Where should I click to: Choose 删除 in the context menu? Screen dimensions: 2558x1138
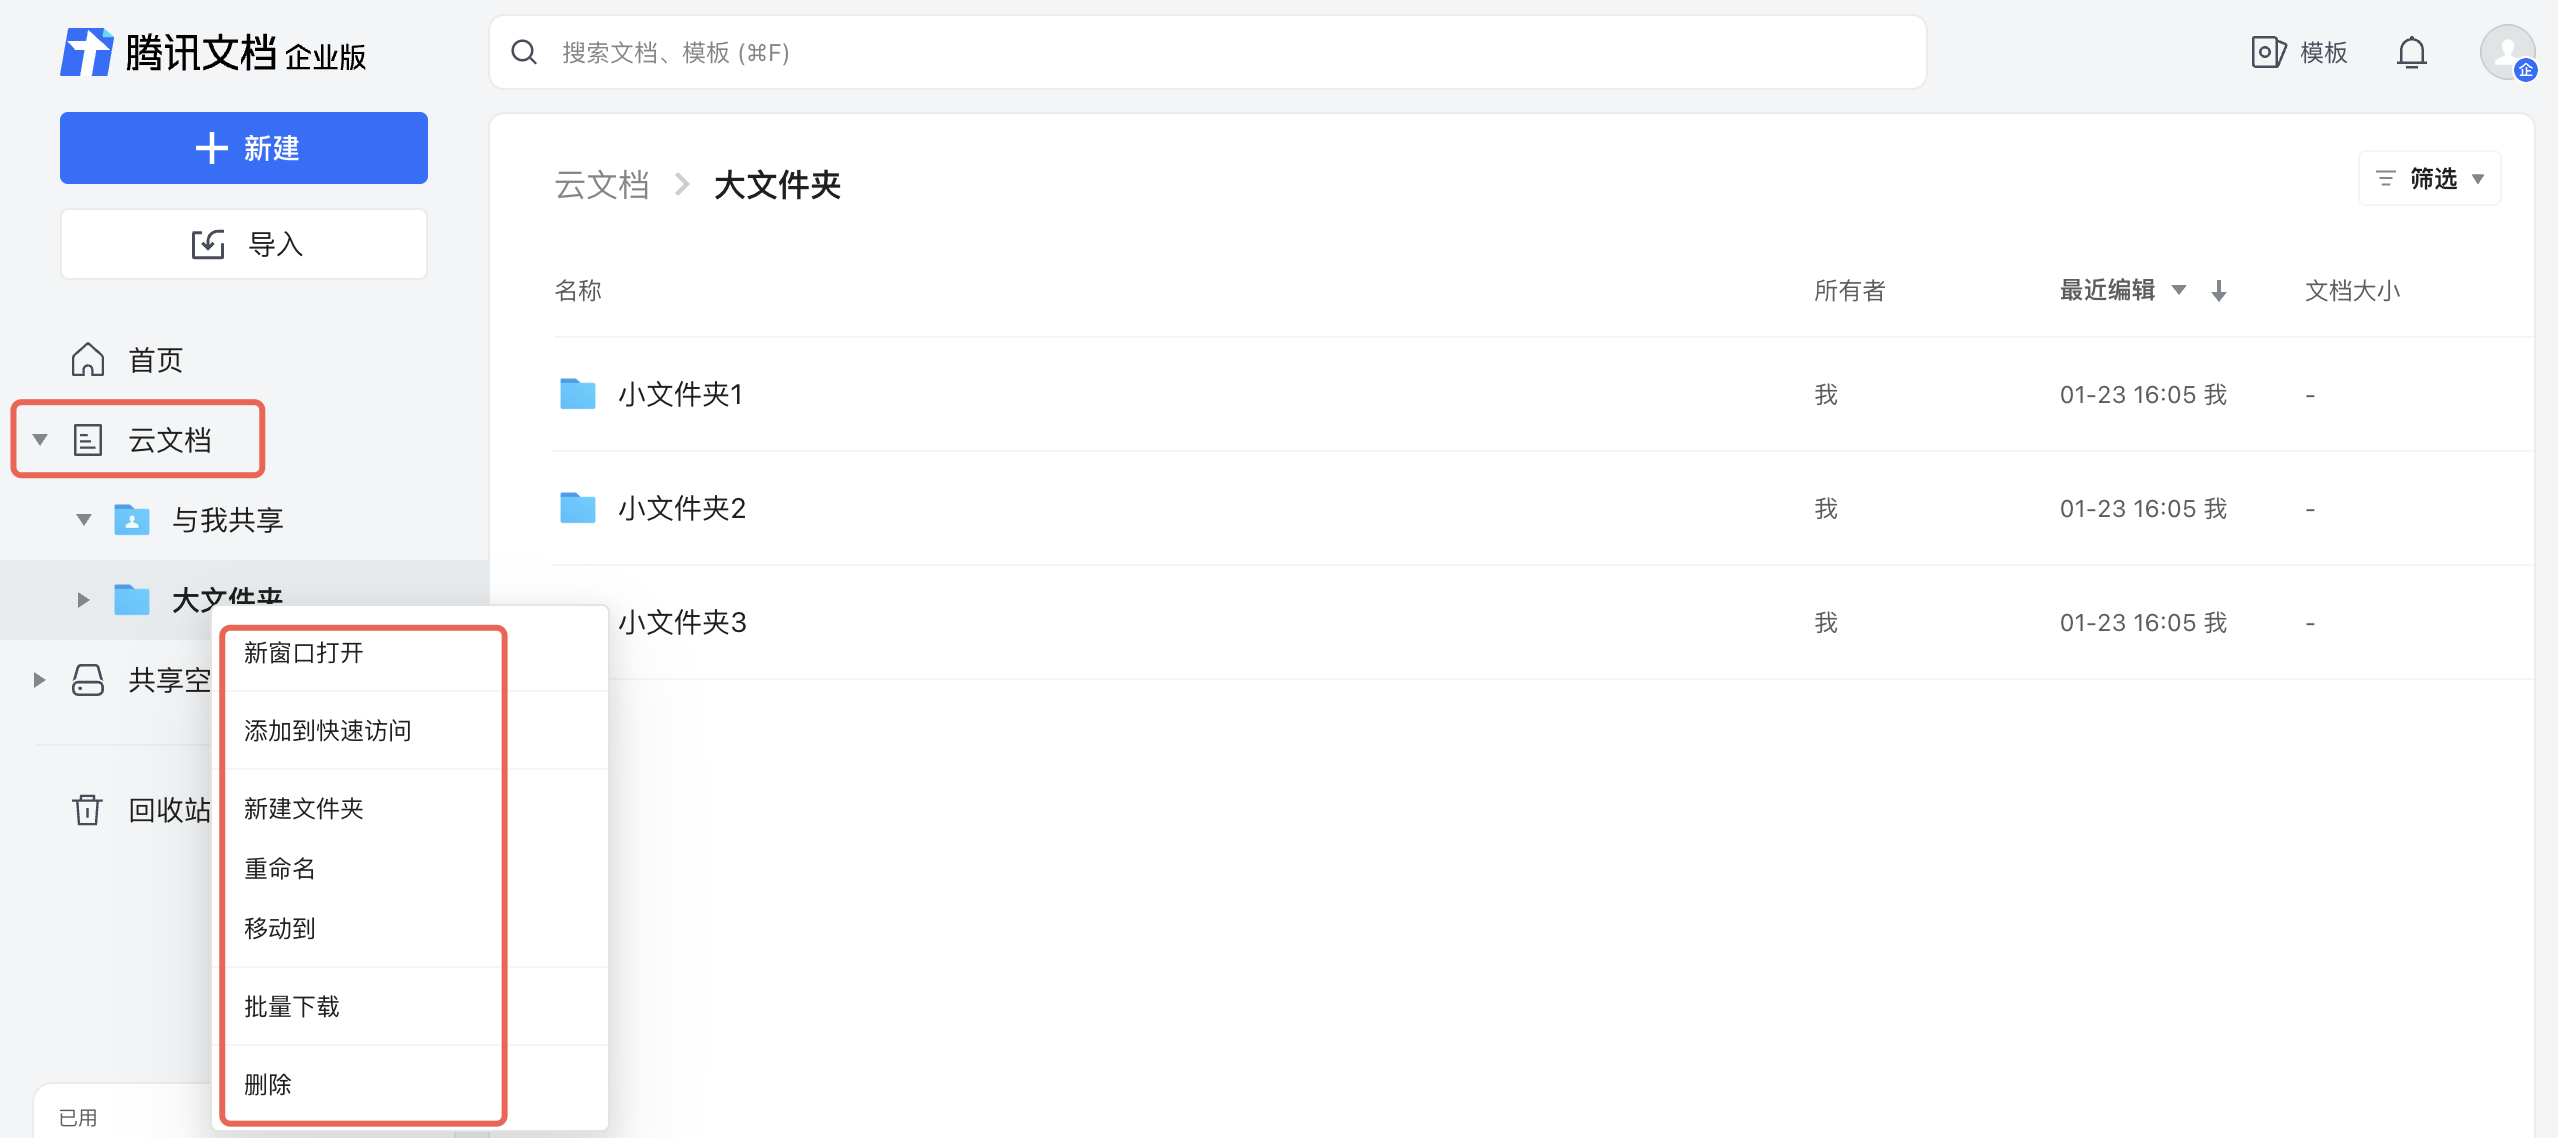(x=268, y=1084)
